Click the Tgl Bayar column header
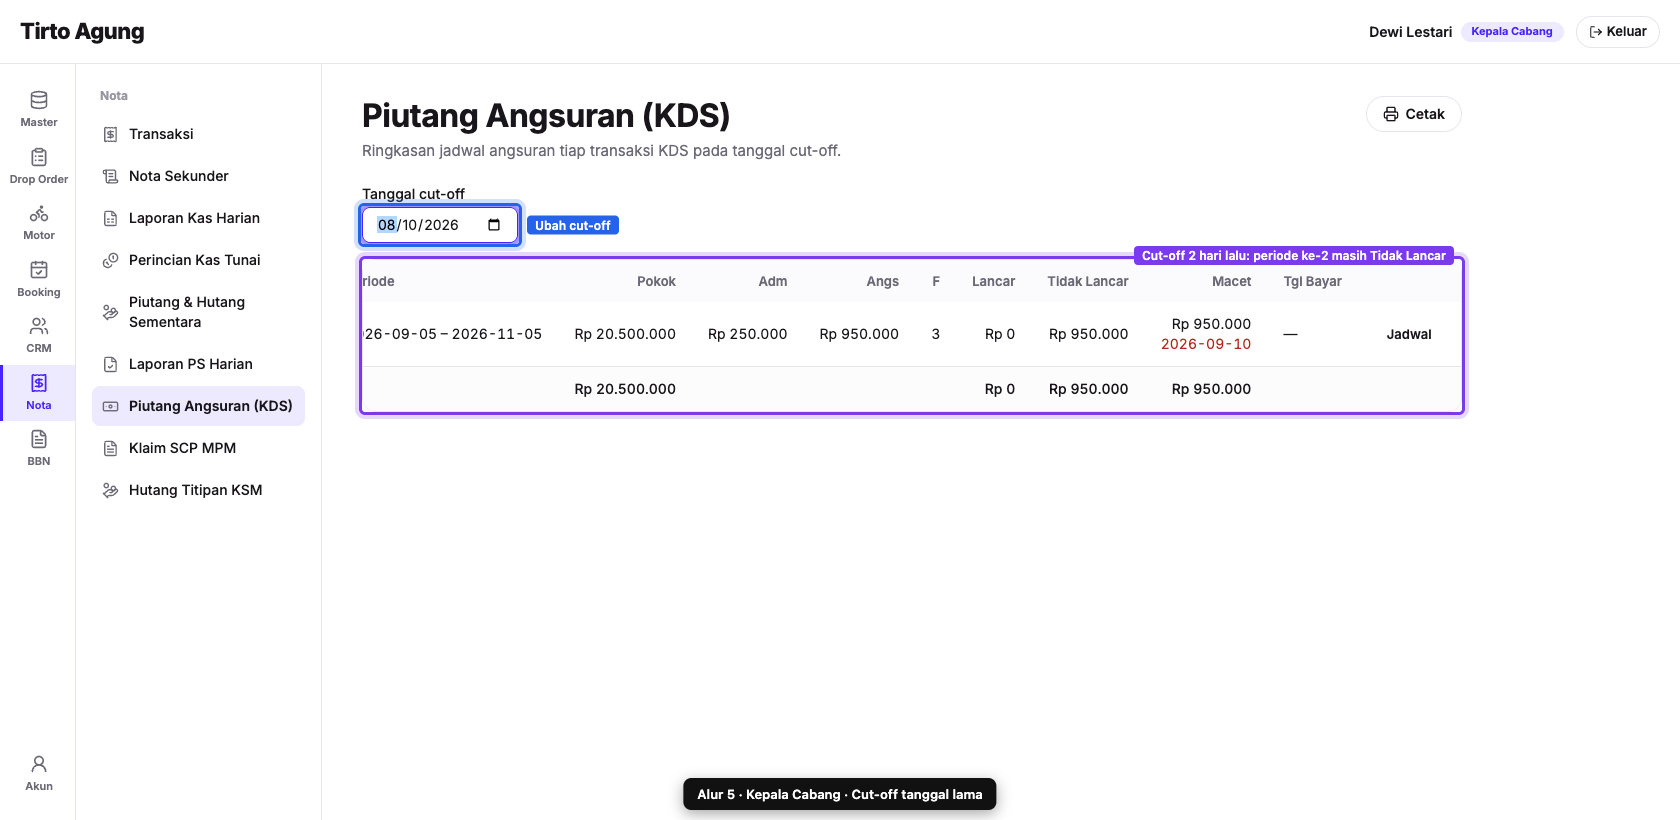 (1312, 281)
